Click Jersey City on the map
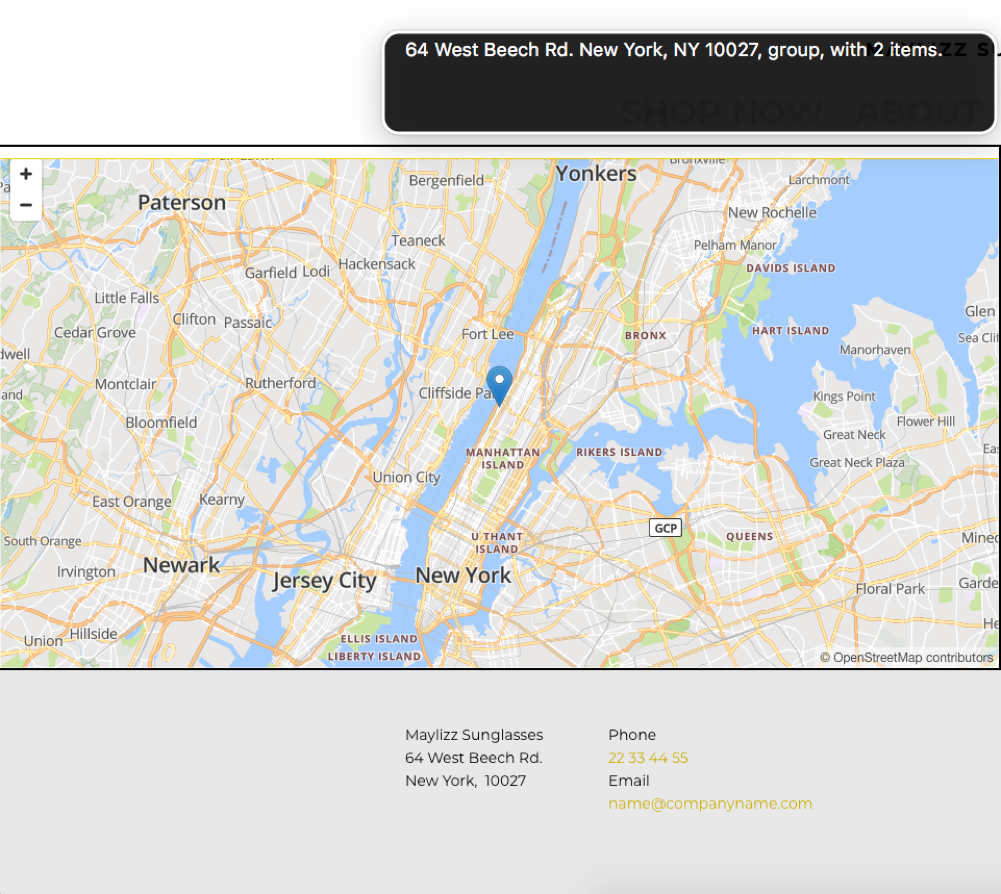 pyautogui.click(x=325, y=580)
